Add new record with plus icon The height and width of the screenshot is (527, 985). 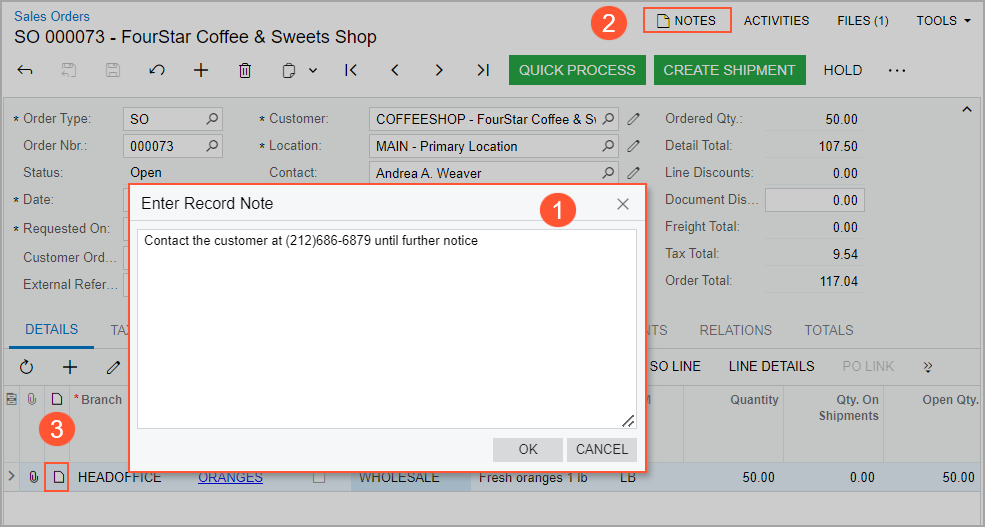201,70
